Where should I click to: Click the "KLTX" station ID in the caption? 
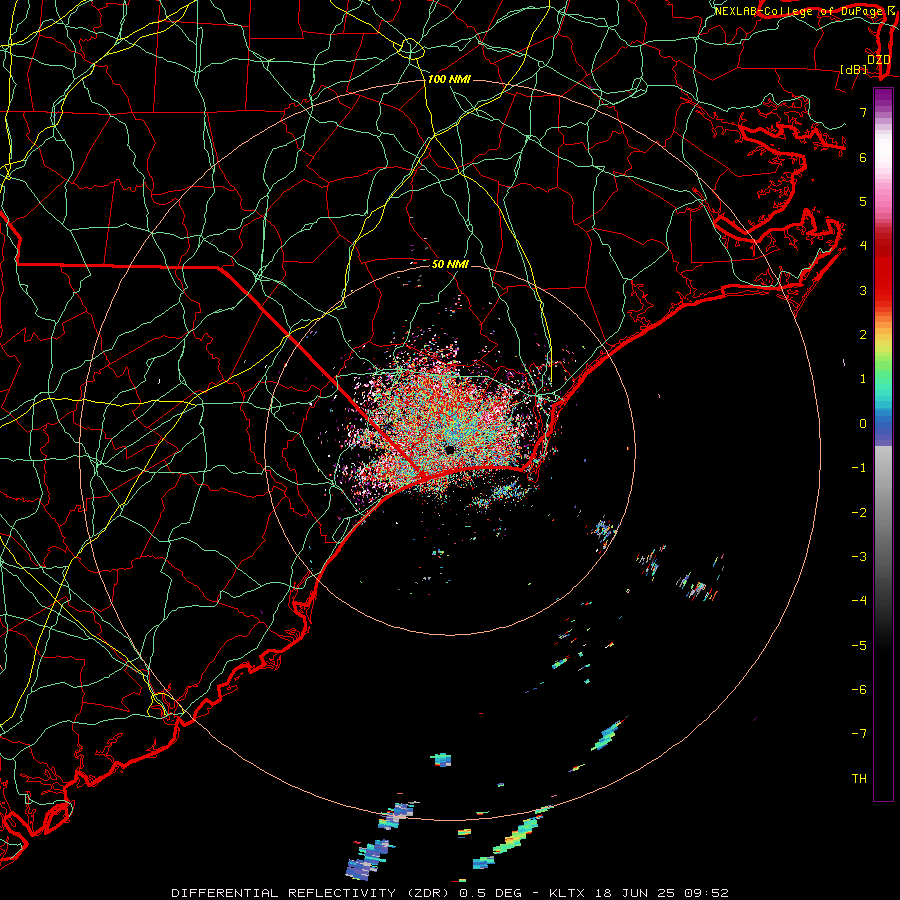click(x=567, y=893)
